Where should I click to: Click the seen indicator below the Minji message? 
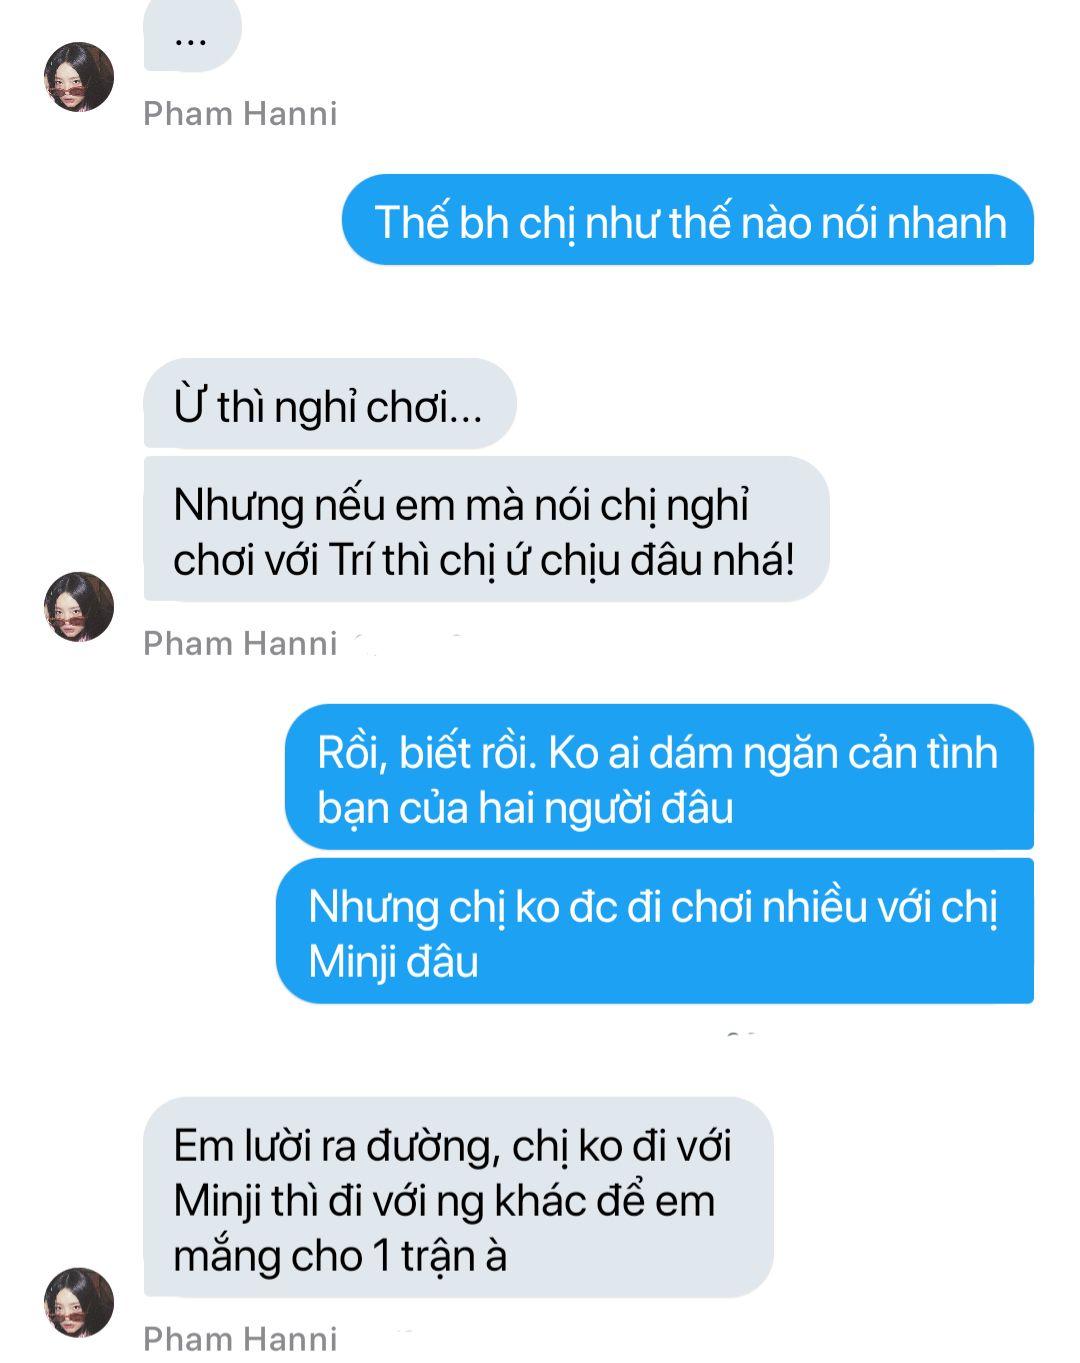pos(741,1033)
